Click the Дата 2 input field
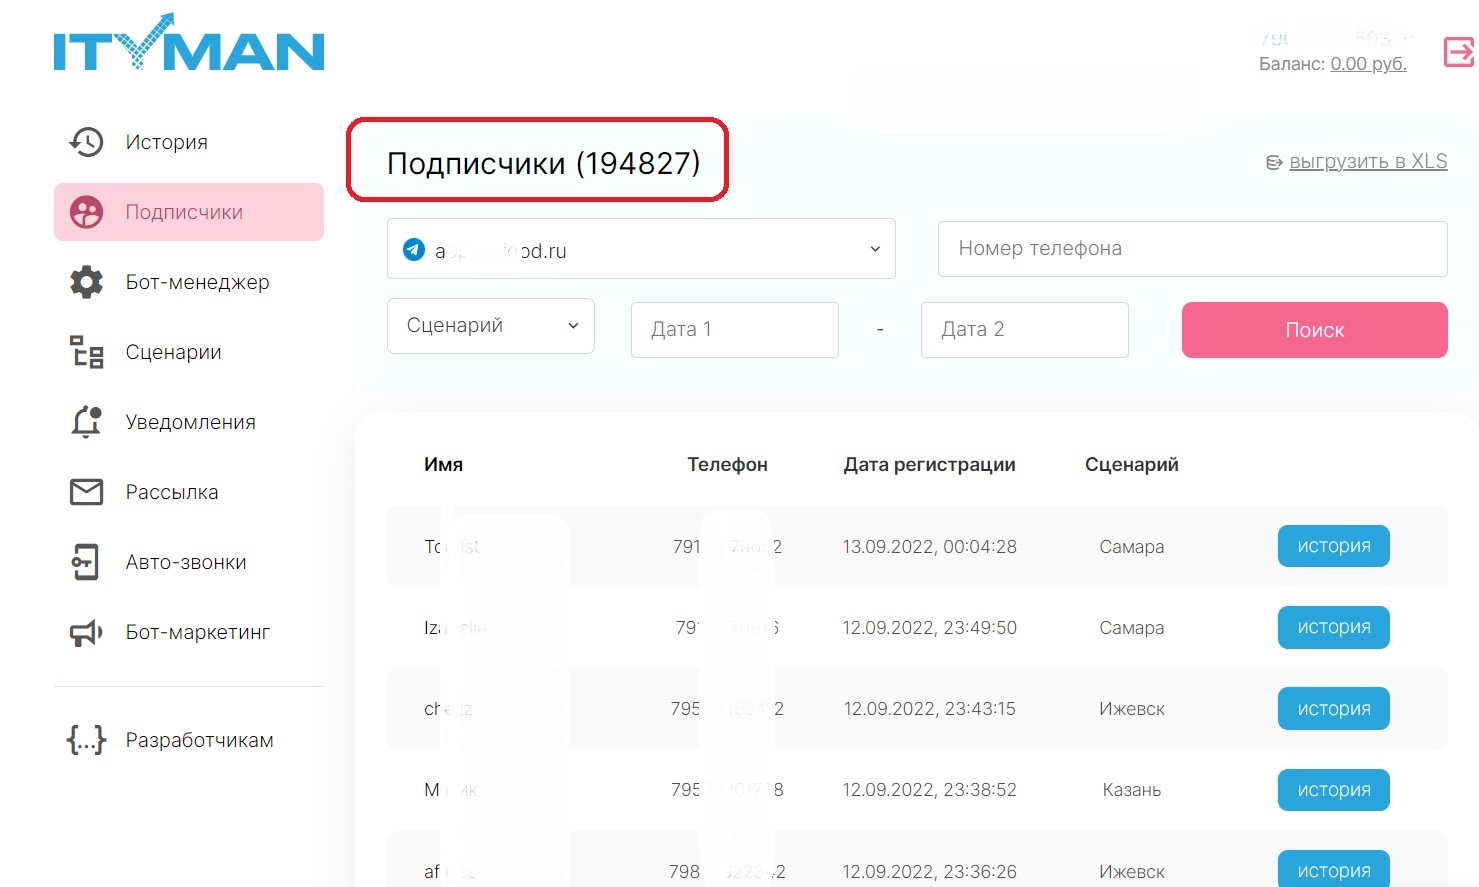Viewport: 1479px width, 887px height. coord(1025,330)
